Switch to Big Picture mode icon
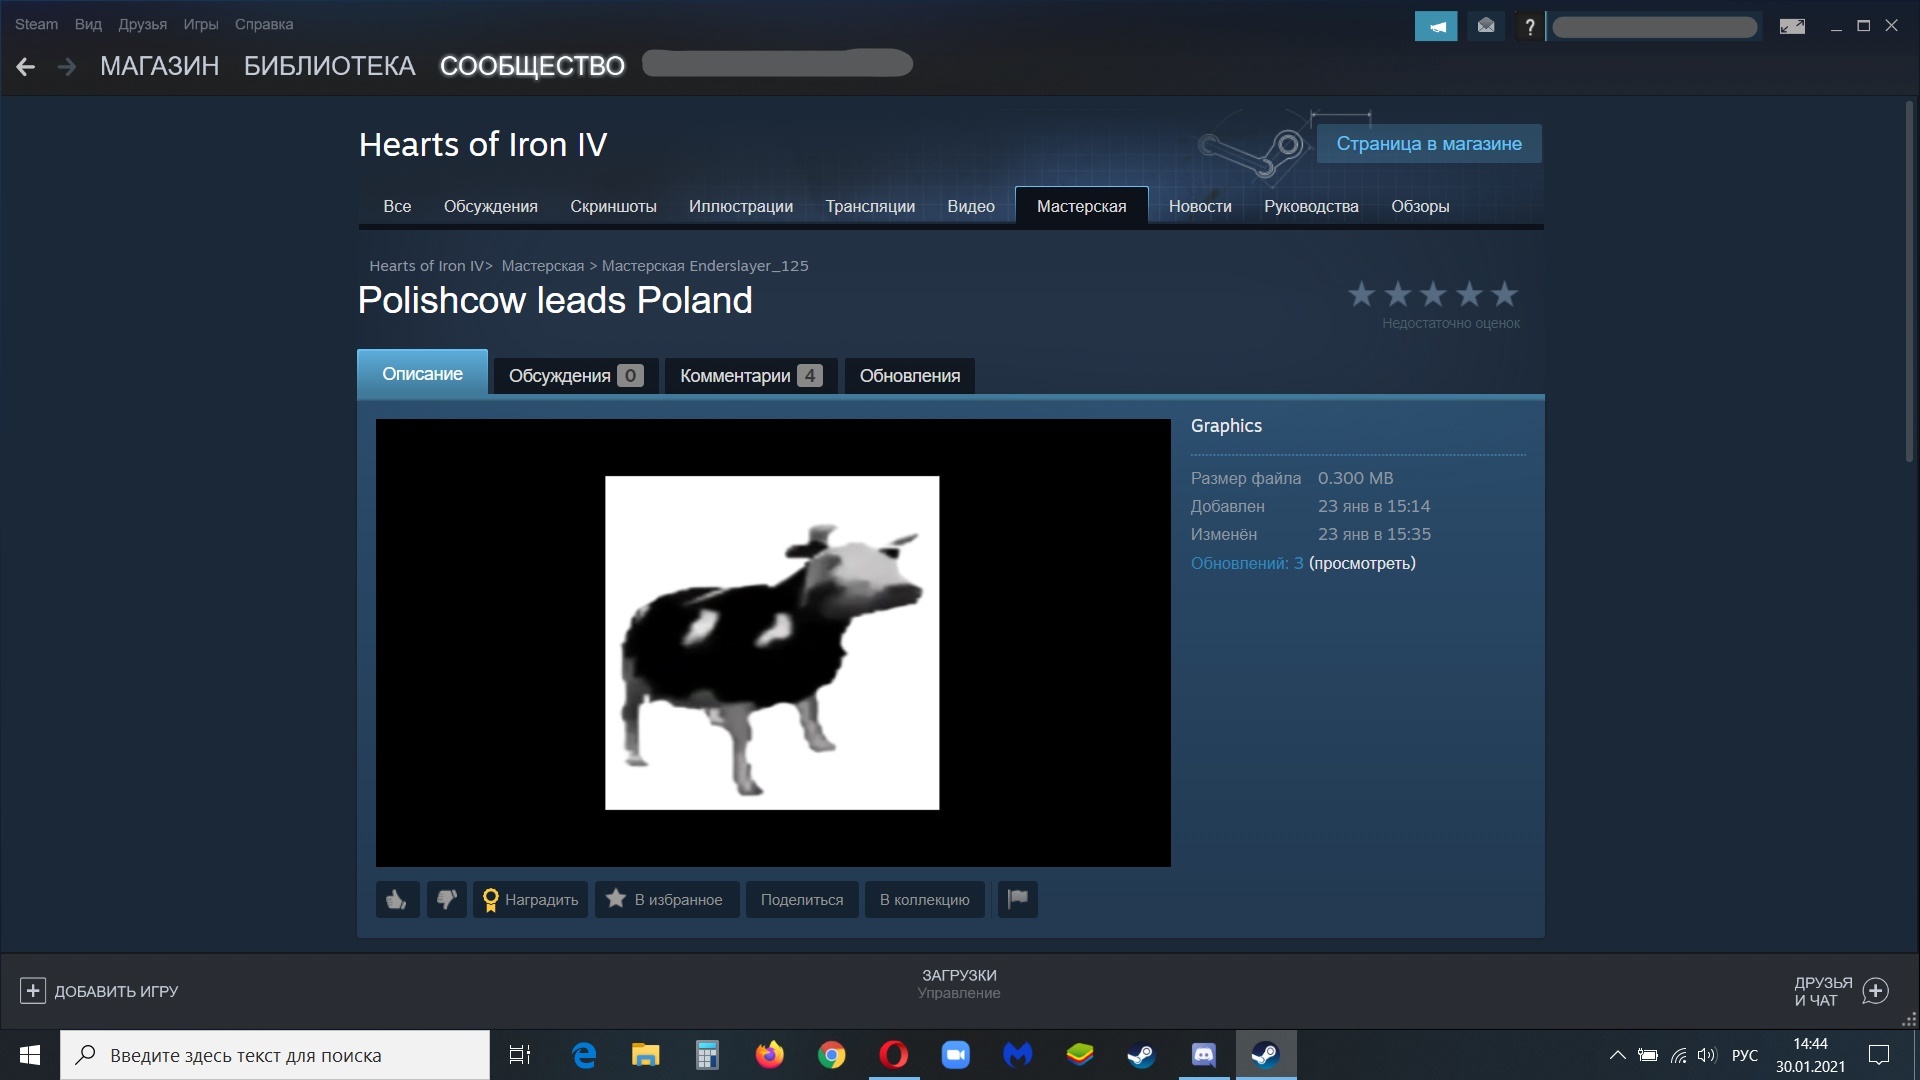Image resolution: width=1920 pixels, height=1080 pixels. 1792,27
